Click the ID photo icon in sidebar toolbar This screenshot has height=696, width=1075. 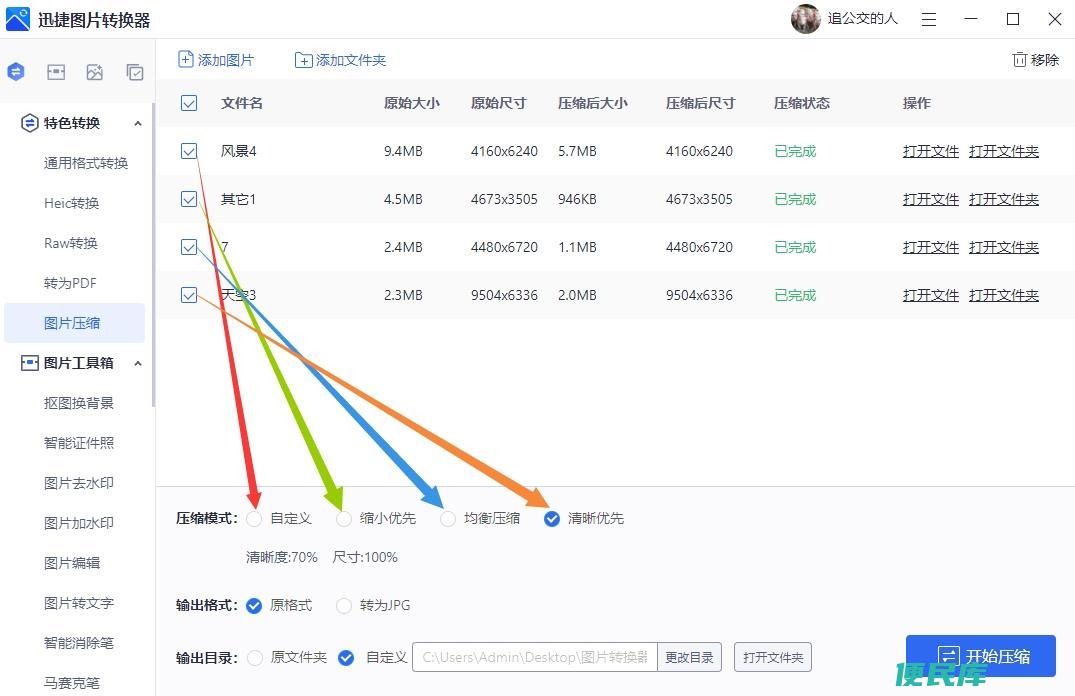coord(56,72)
